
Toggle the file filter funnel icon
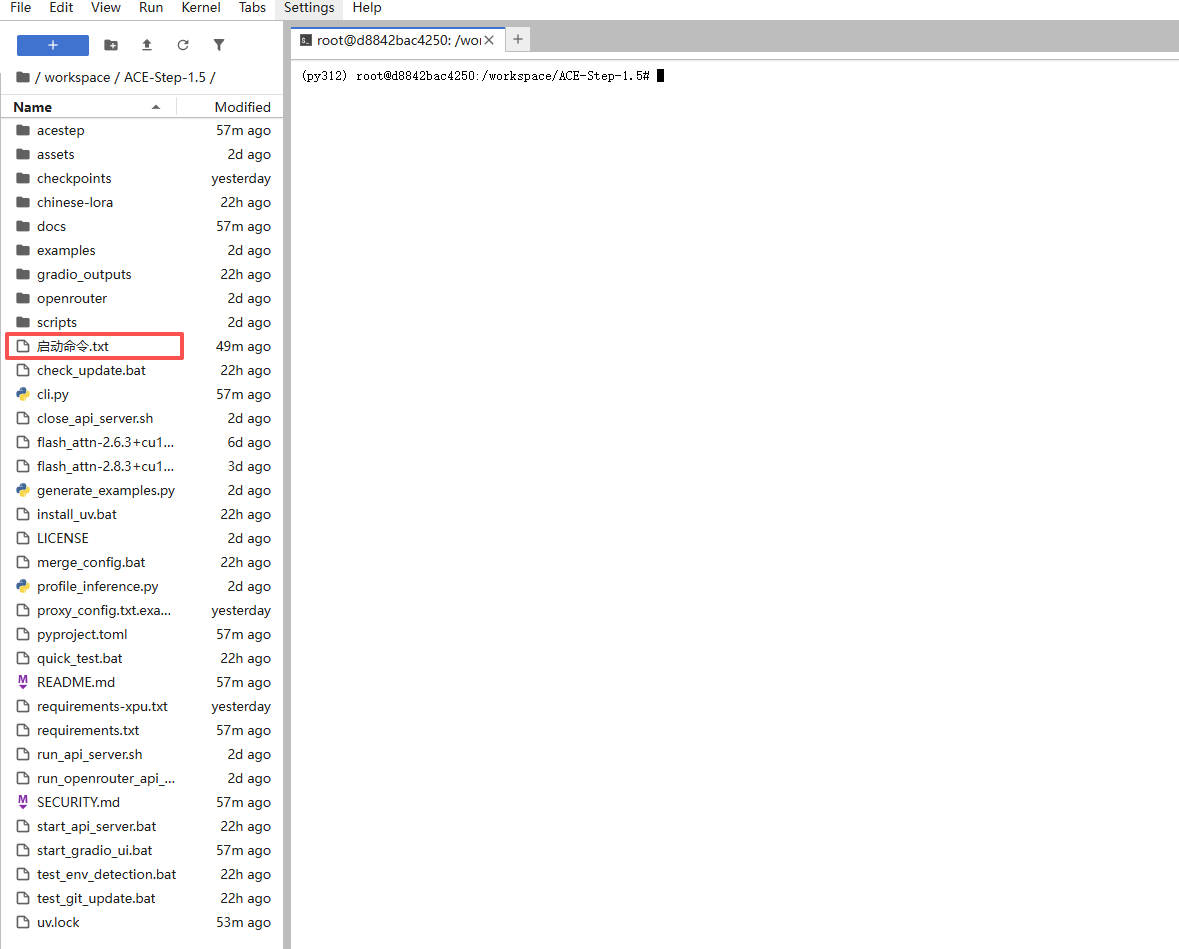[x=219, y=45]
